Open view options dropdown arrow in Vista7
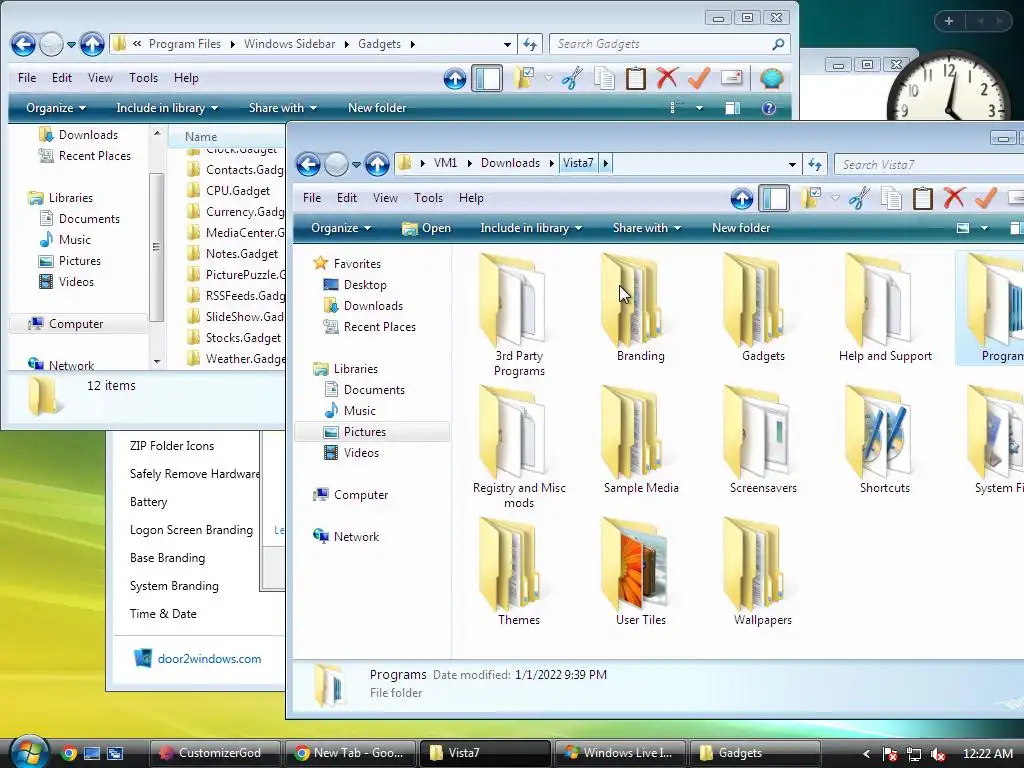 (984, 228)
